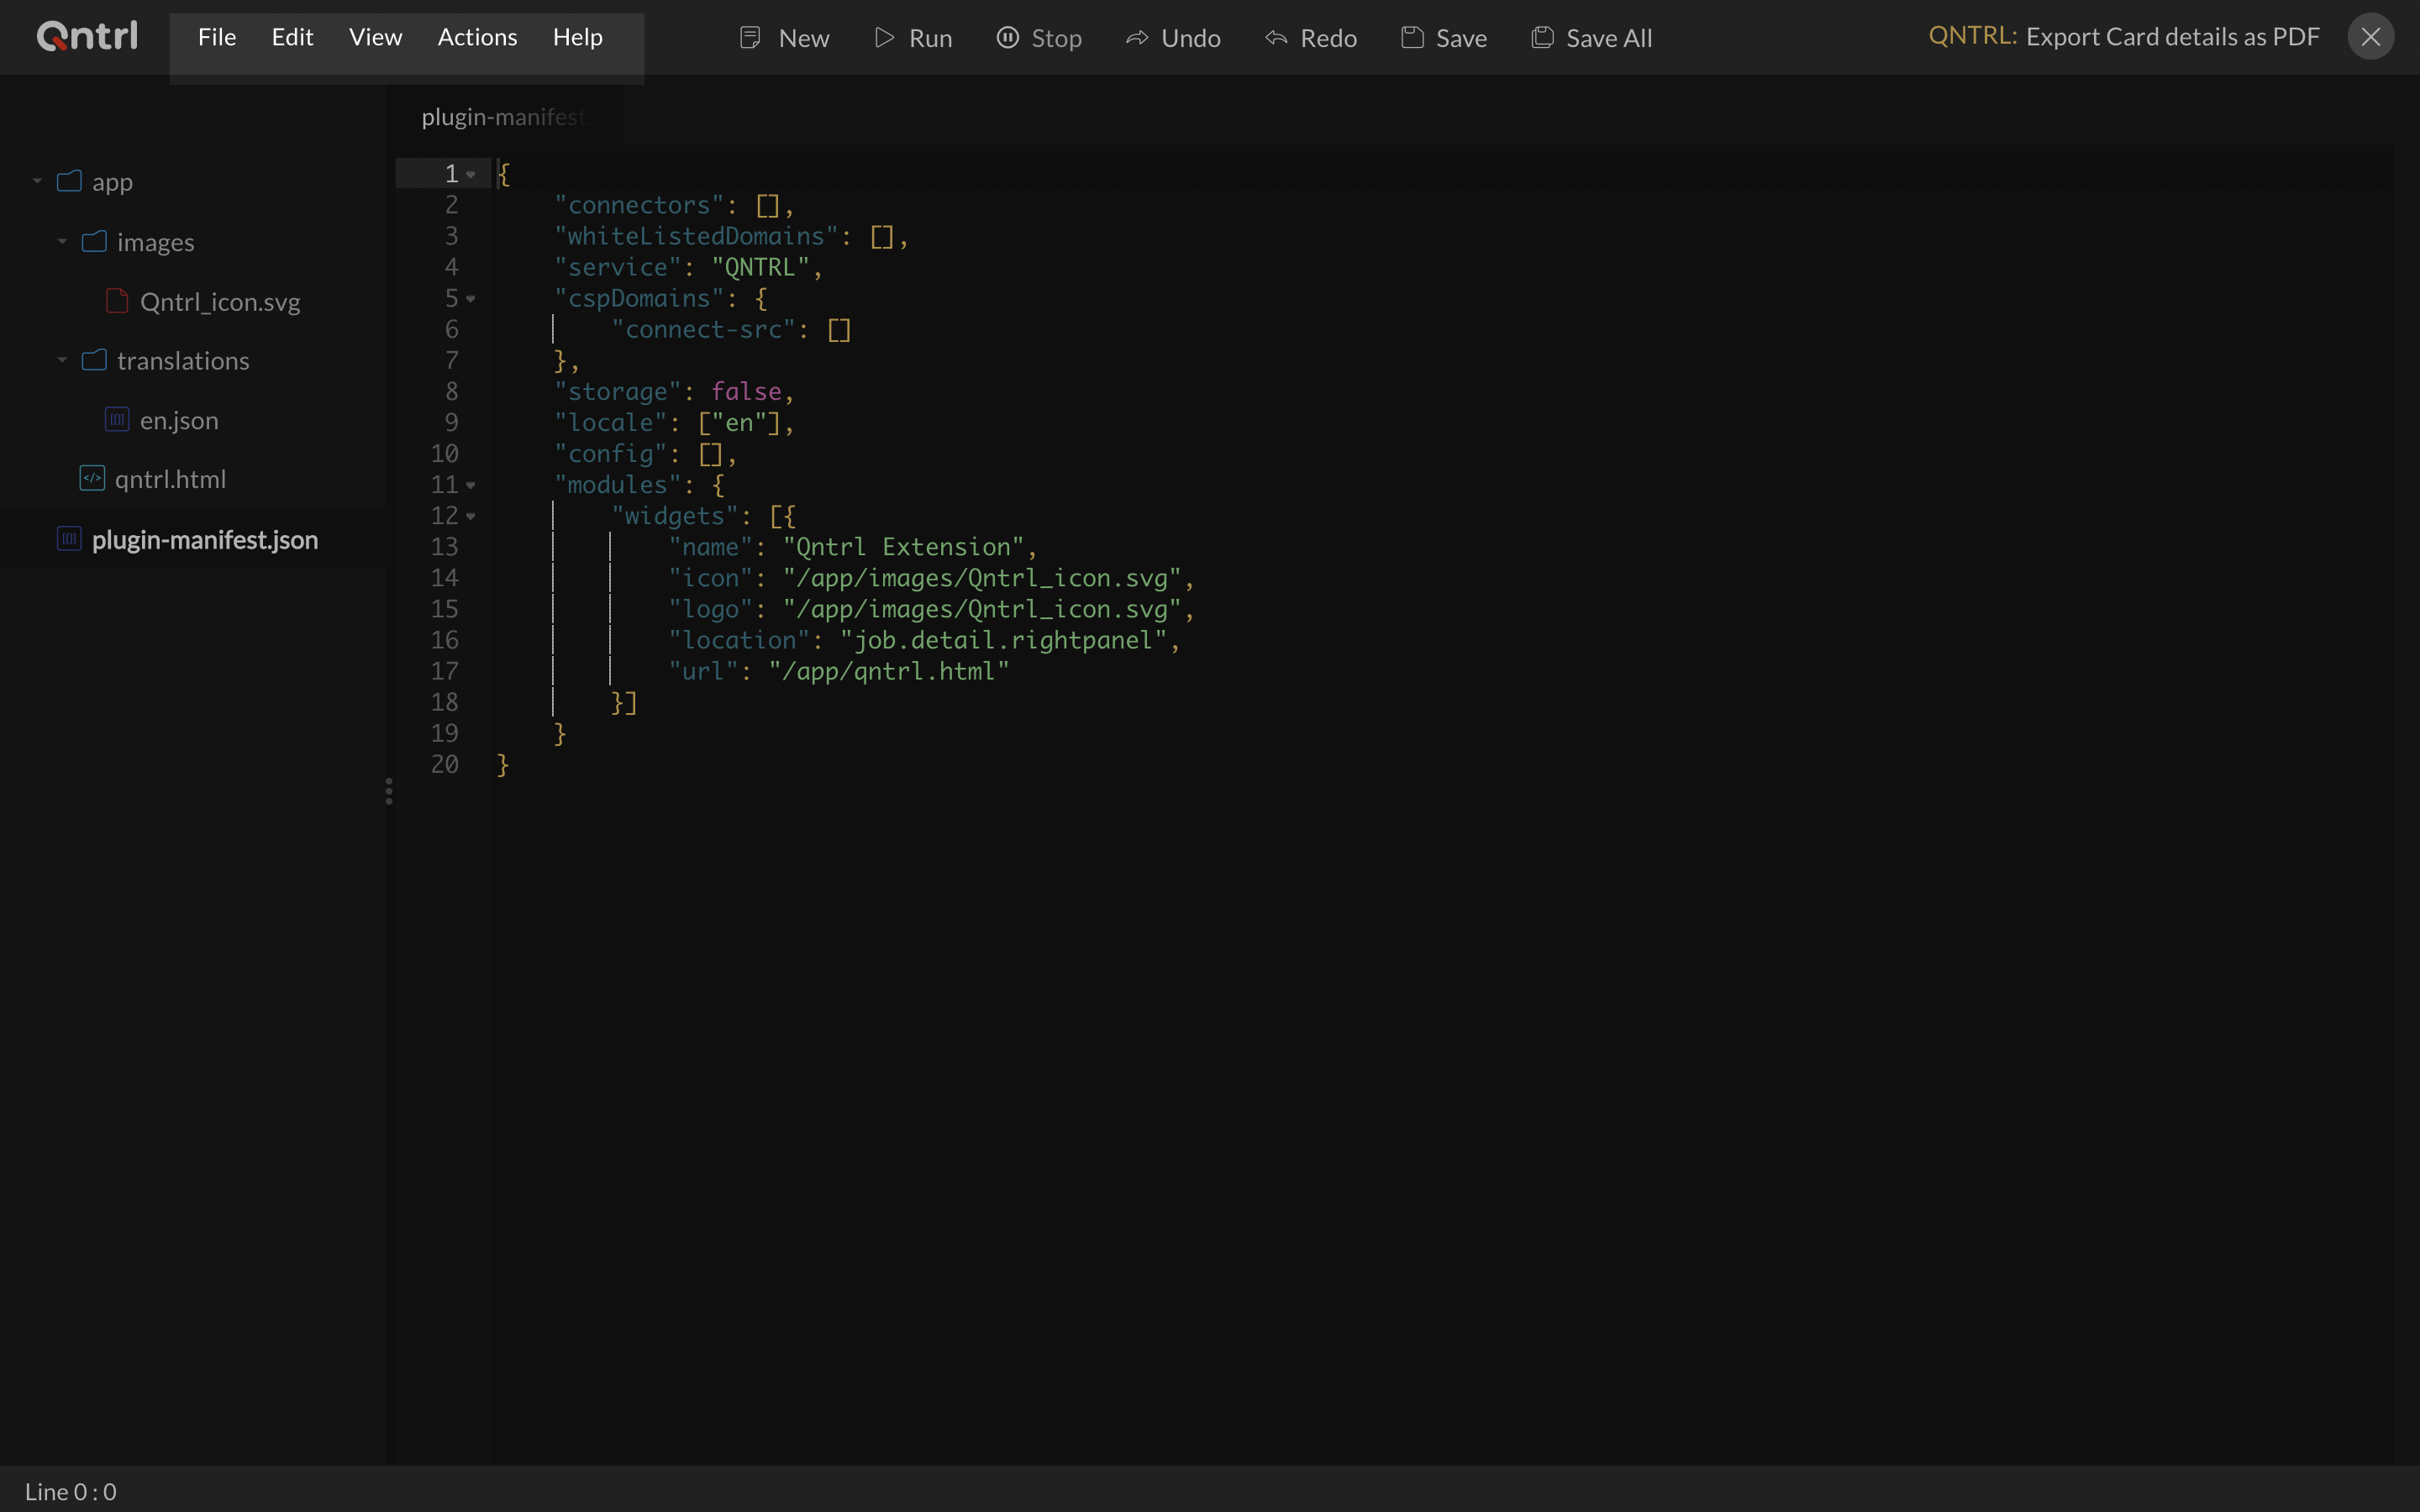Click the Redo toolbar label
Viewport: 2420px width, 1512px height.
1328,38
